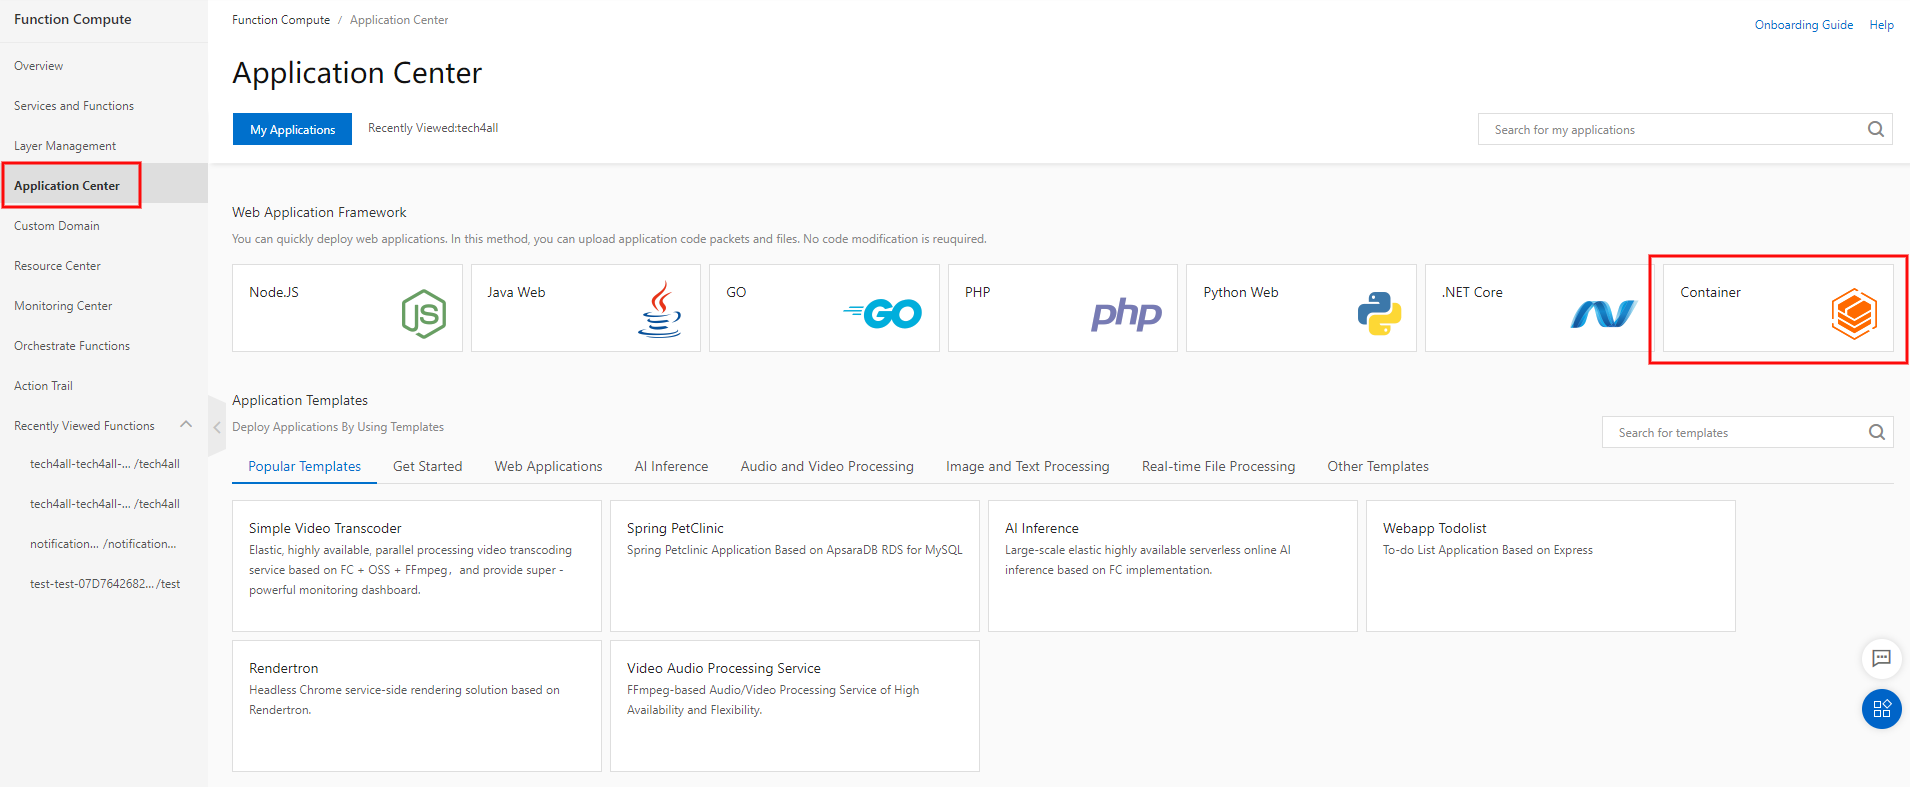Open Rendertron template card
This screenshot has height=787, width=1910.
(417, 706)
